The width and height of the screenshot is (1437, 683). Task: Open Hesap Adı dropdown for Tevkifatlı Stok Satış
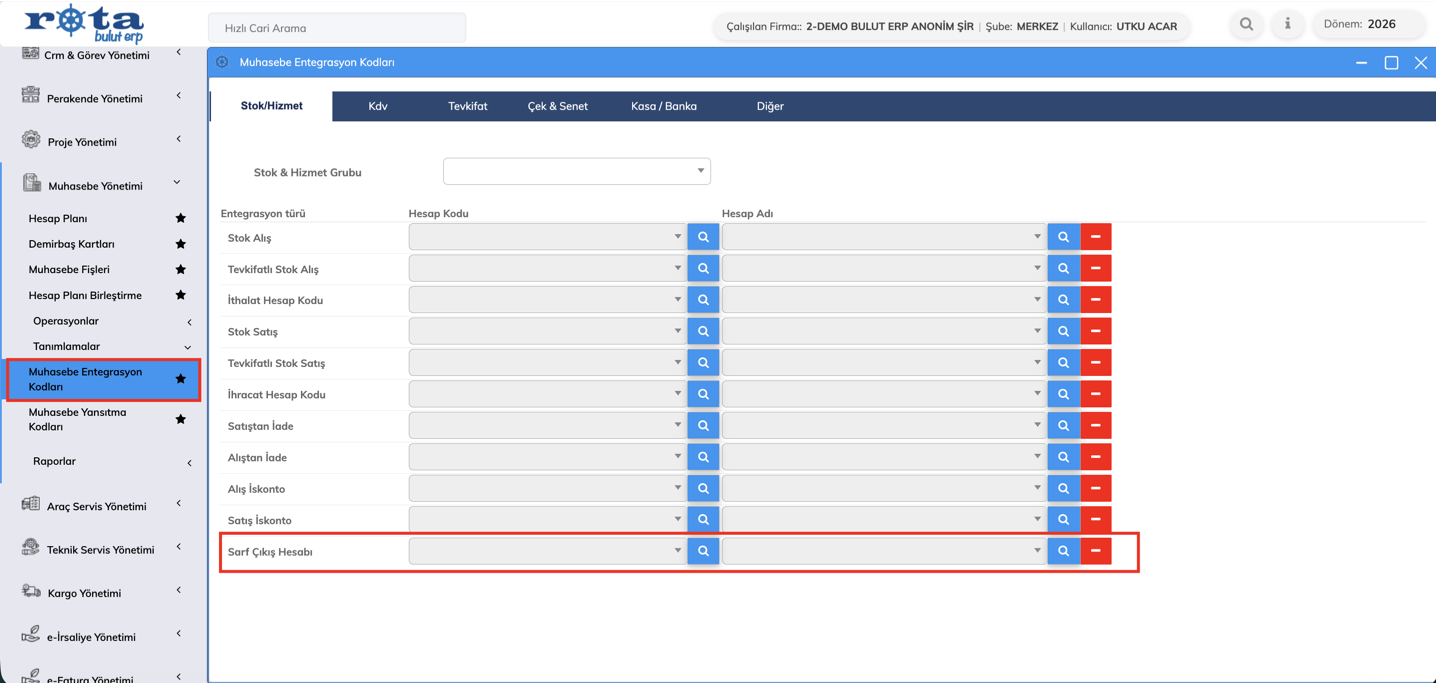(x=883, y=362)
